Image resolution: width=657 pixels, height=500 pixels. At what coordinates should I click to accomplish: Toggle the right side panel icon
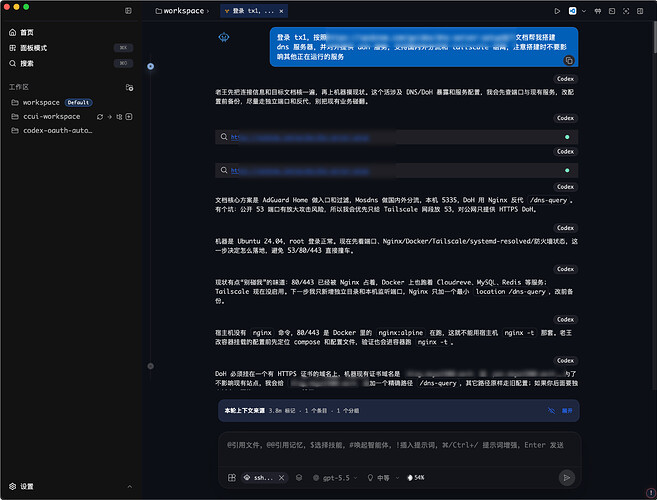pyautogui.click(x=640, y=11)
